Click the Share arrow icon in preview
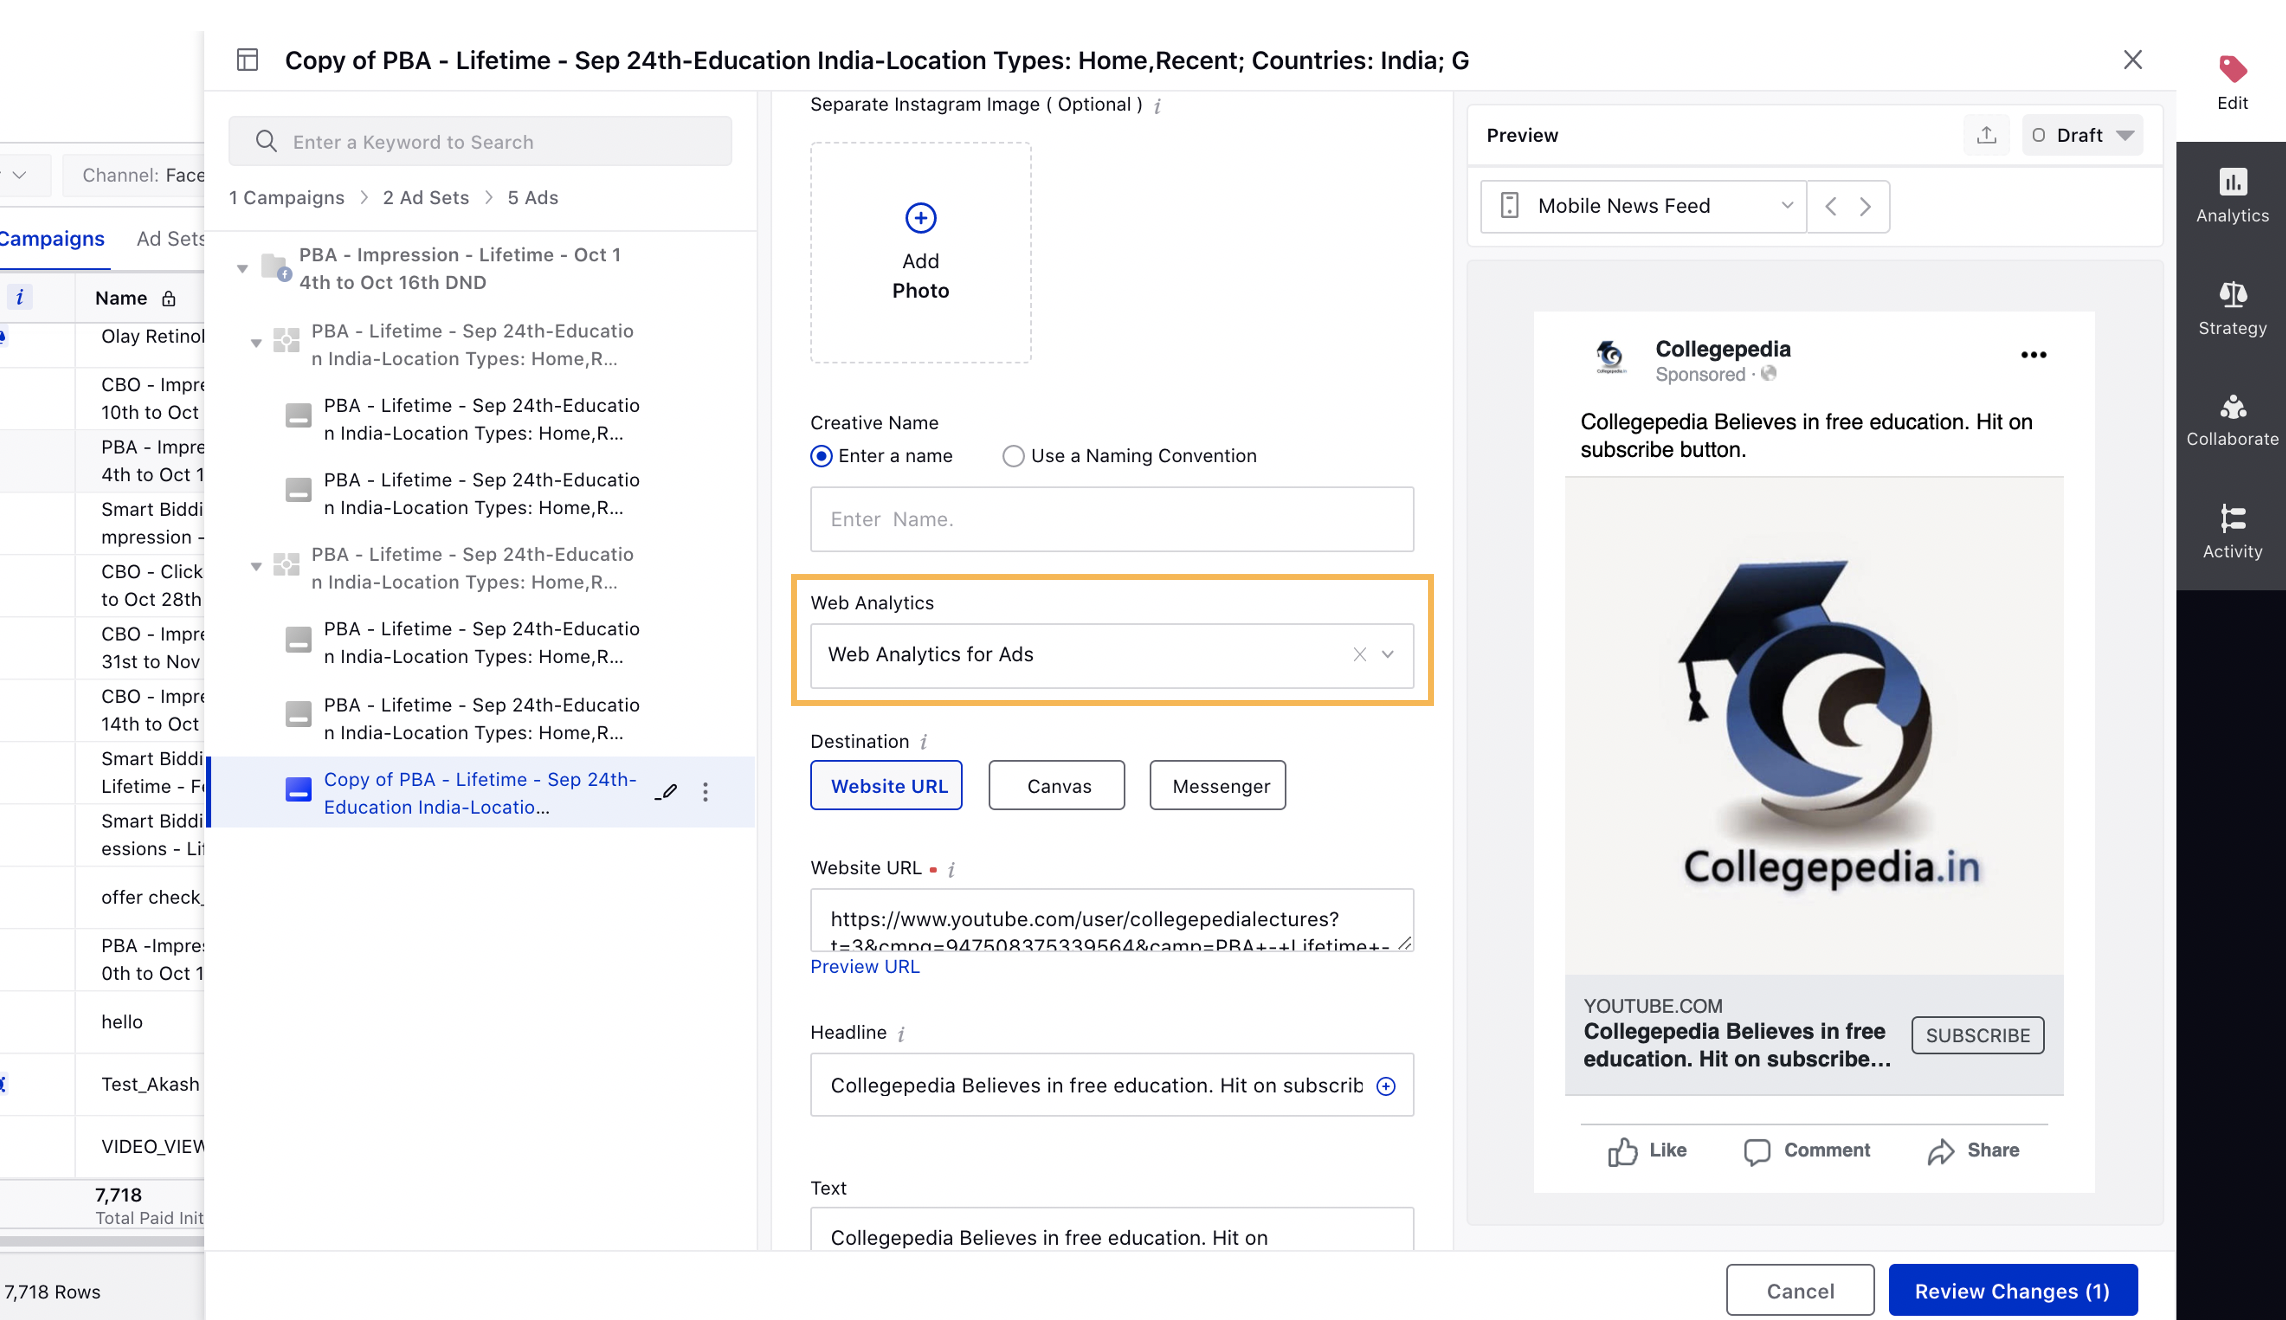Screen dimensions: 2286x1320 tap(1940, 1151)
